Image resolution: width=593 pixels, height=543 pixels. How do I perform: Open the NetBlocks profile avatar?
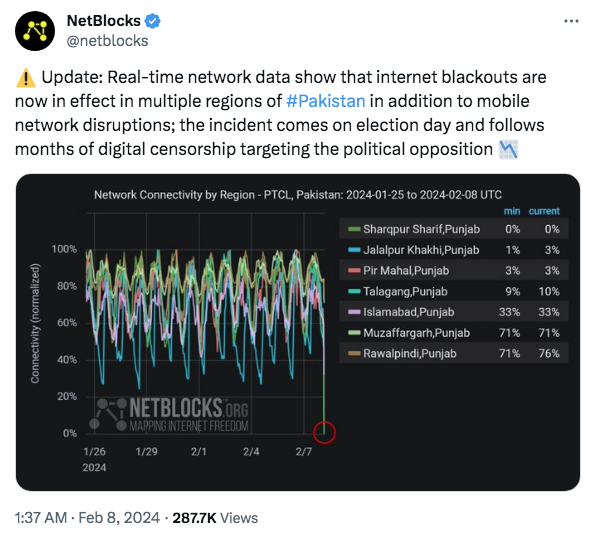(35, 31)
